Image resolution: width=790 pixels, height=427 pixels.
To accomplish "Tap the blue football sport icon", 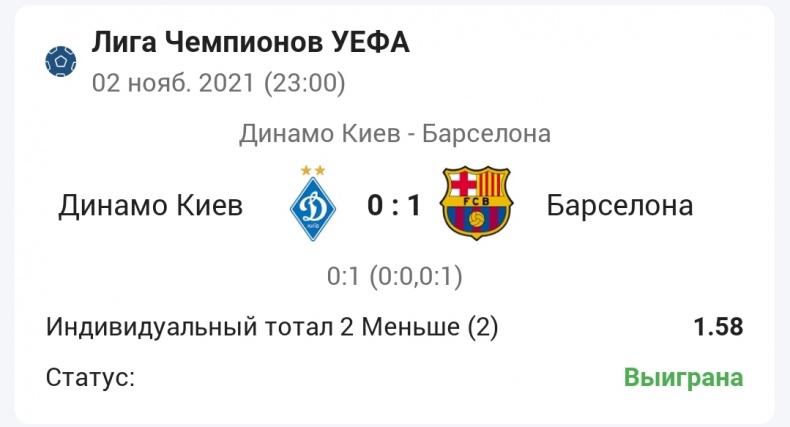I will pos(60,61).
